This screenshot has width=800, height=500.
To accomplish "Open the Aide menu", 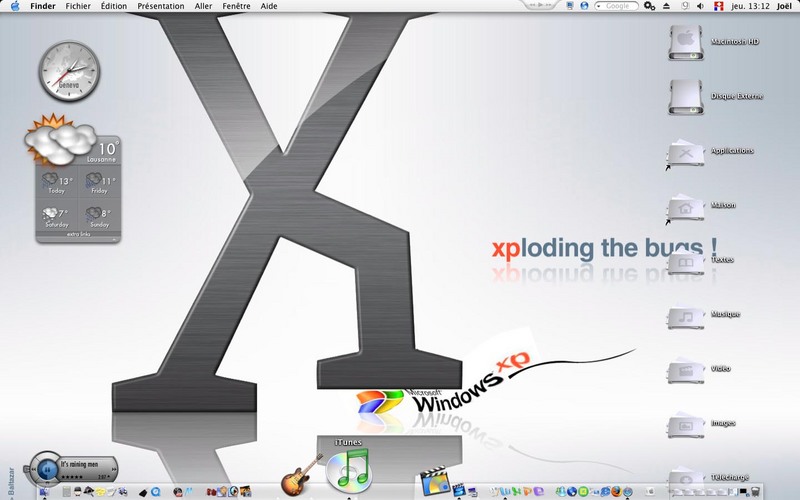I will pyautogui.click(x=269, y=6).
